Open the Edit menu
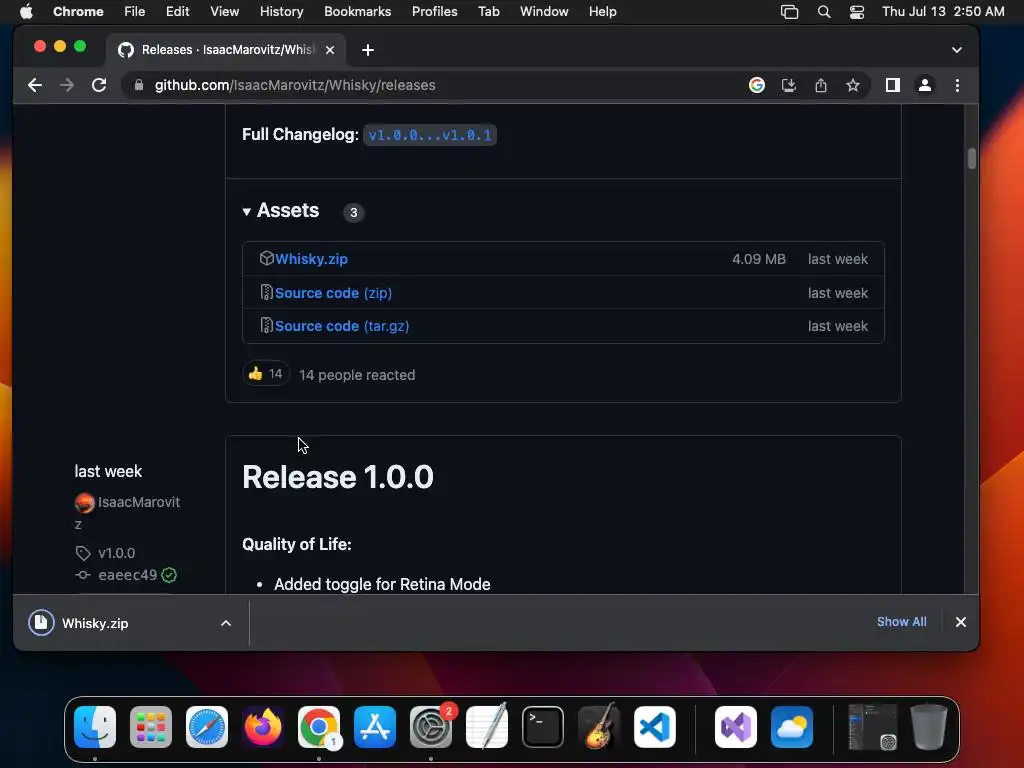 click(x=177, y=11)
